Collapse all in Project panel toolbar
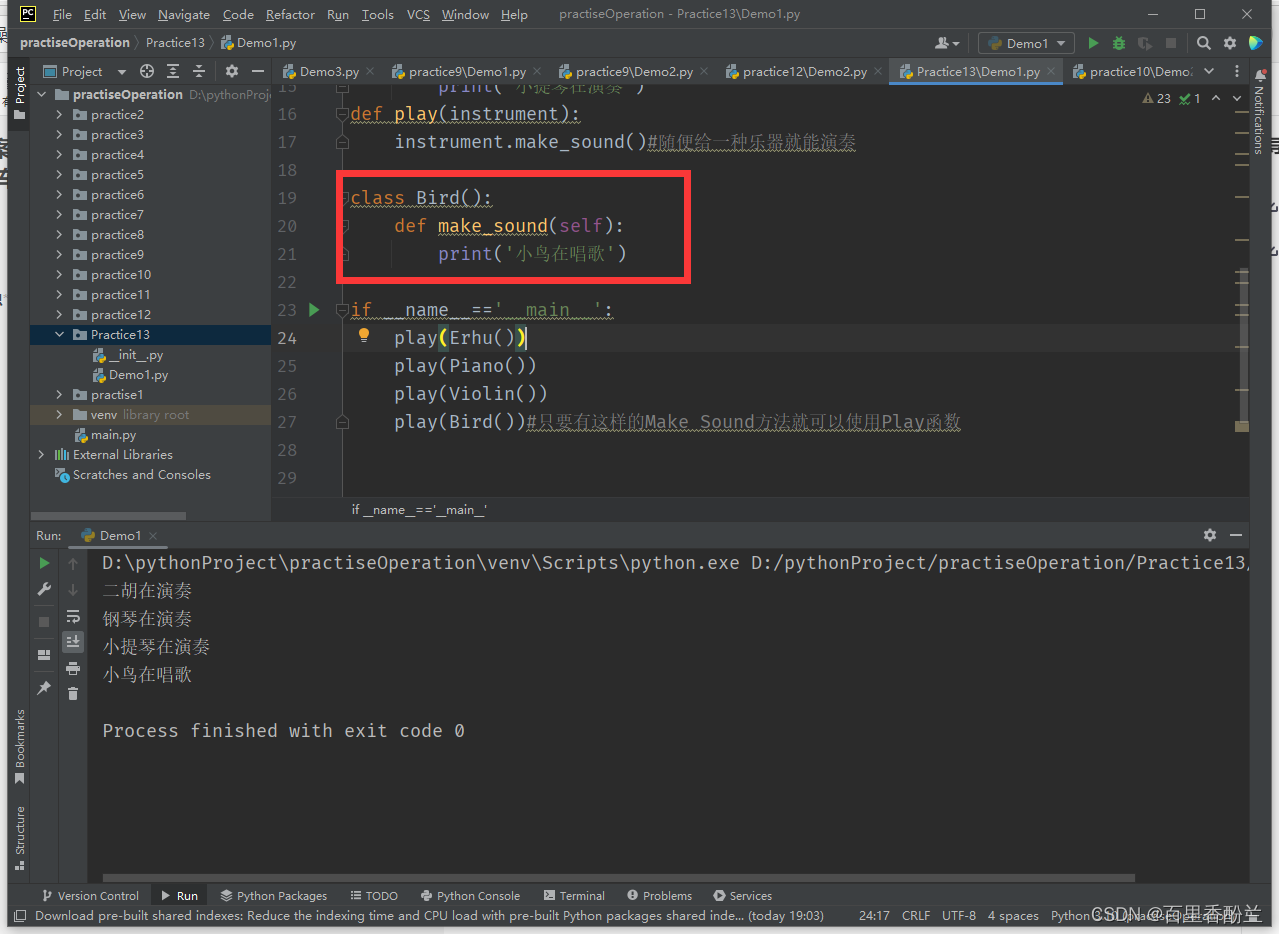This screenshot has width=1279, height=934. (199, 71)
